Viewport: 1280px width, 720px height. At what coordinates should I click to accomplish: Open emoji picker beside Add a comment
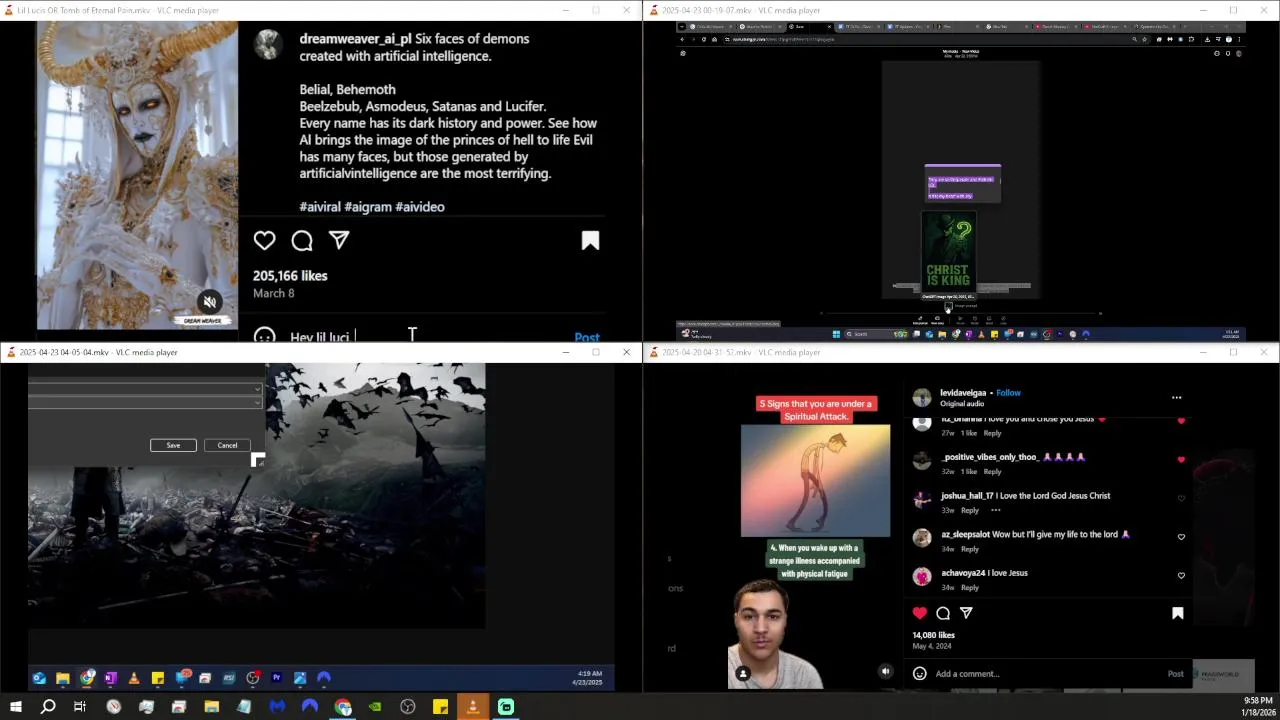click(920, 674)
